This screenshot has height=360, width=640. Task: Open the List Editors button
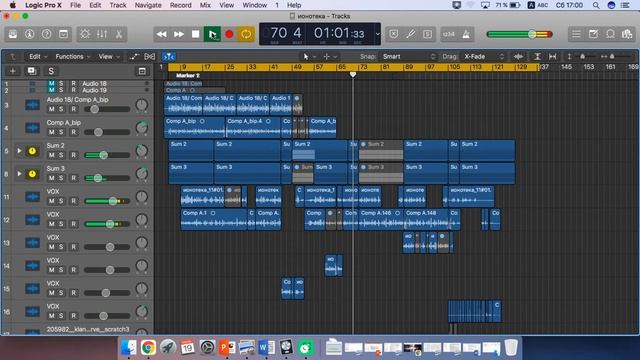(576, 34)
